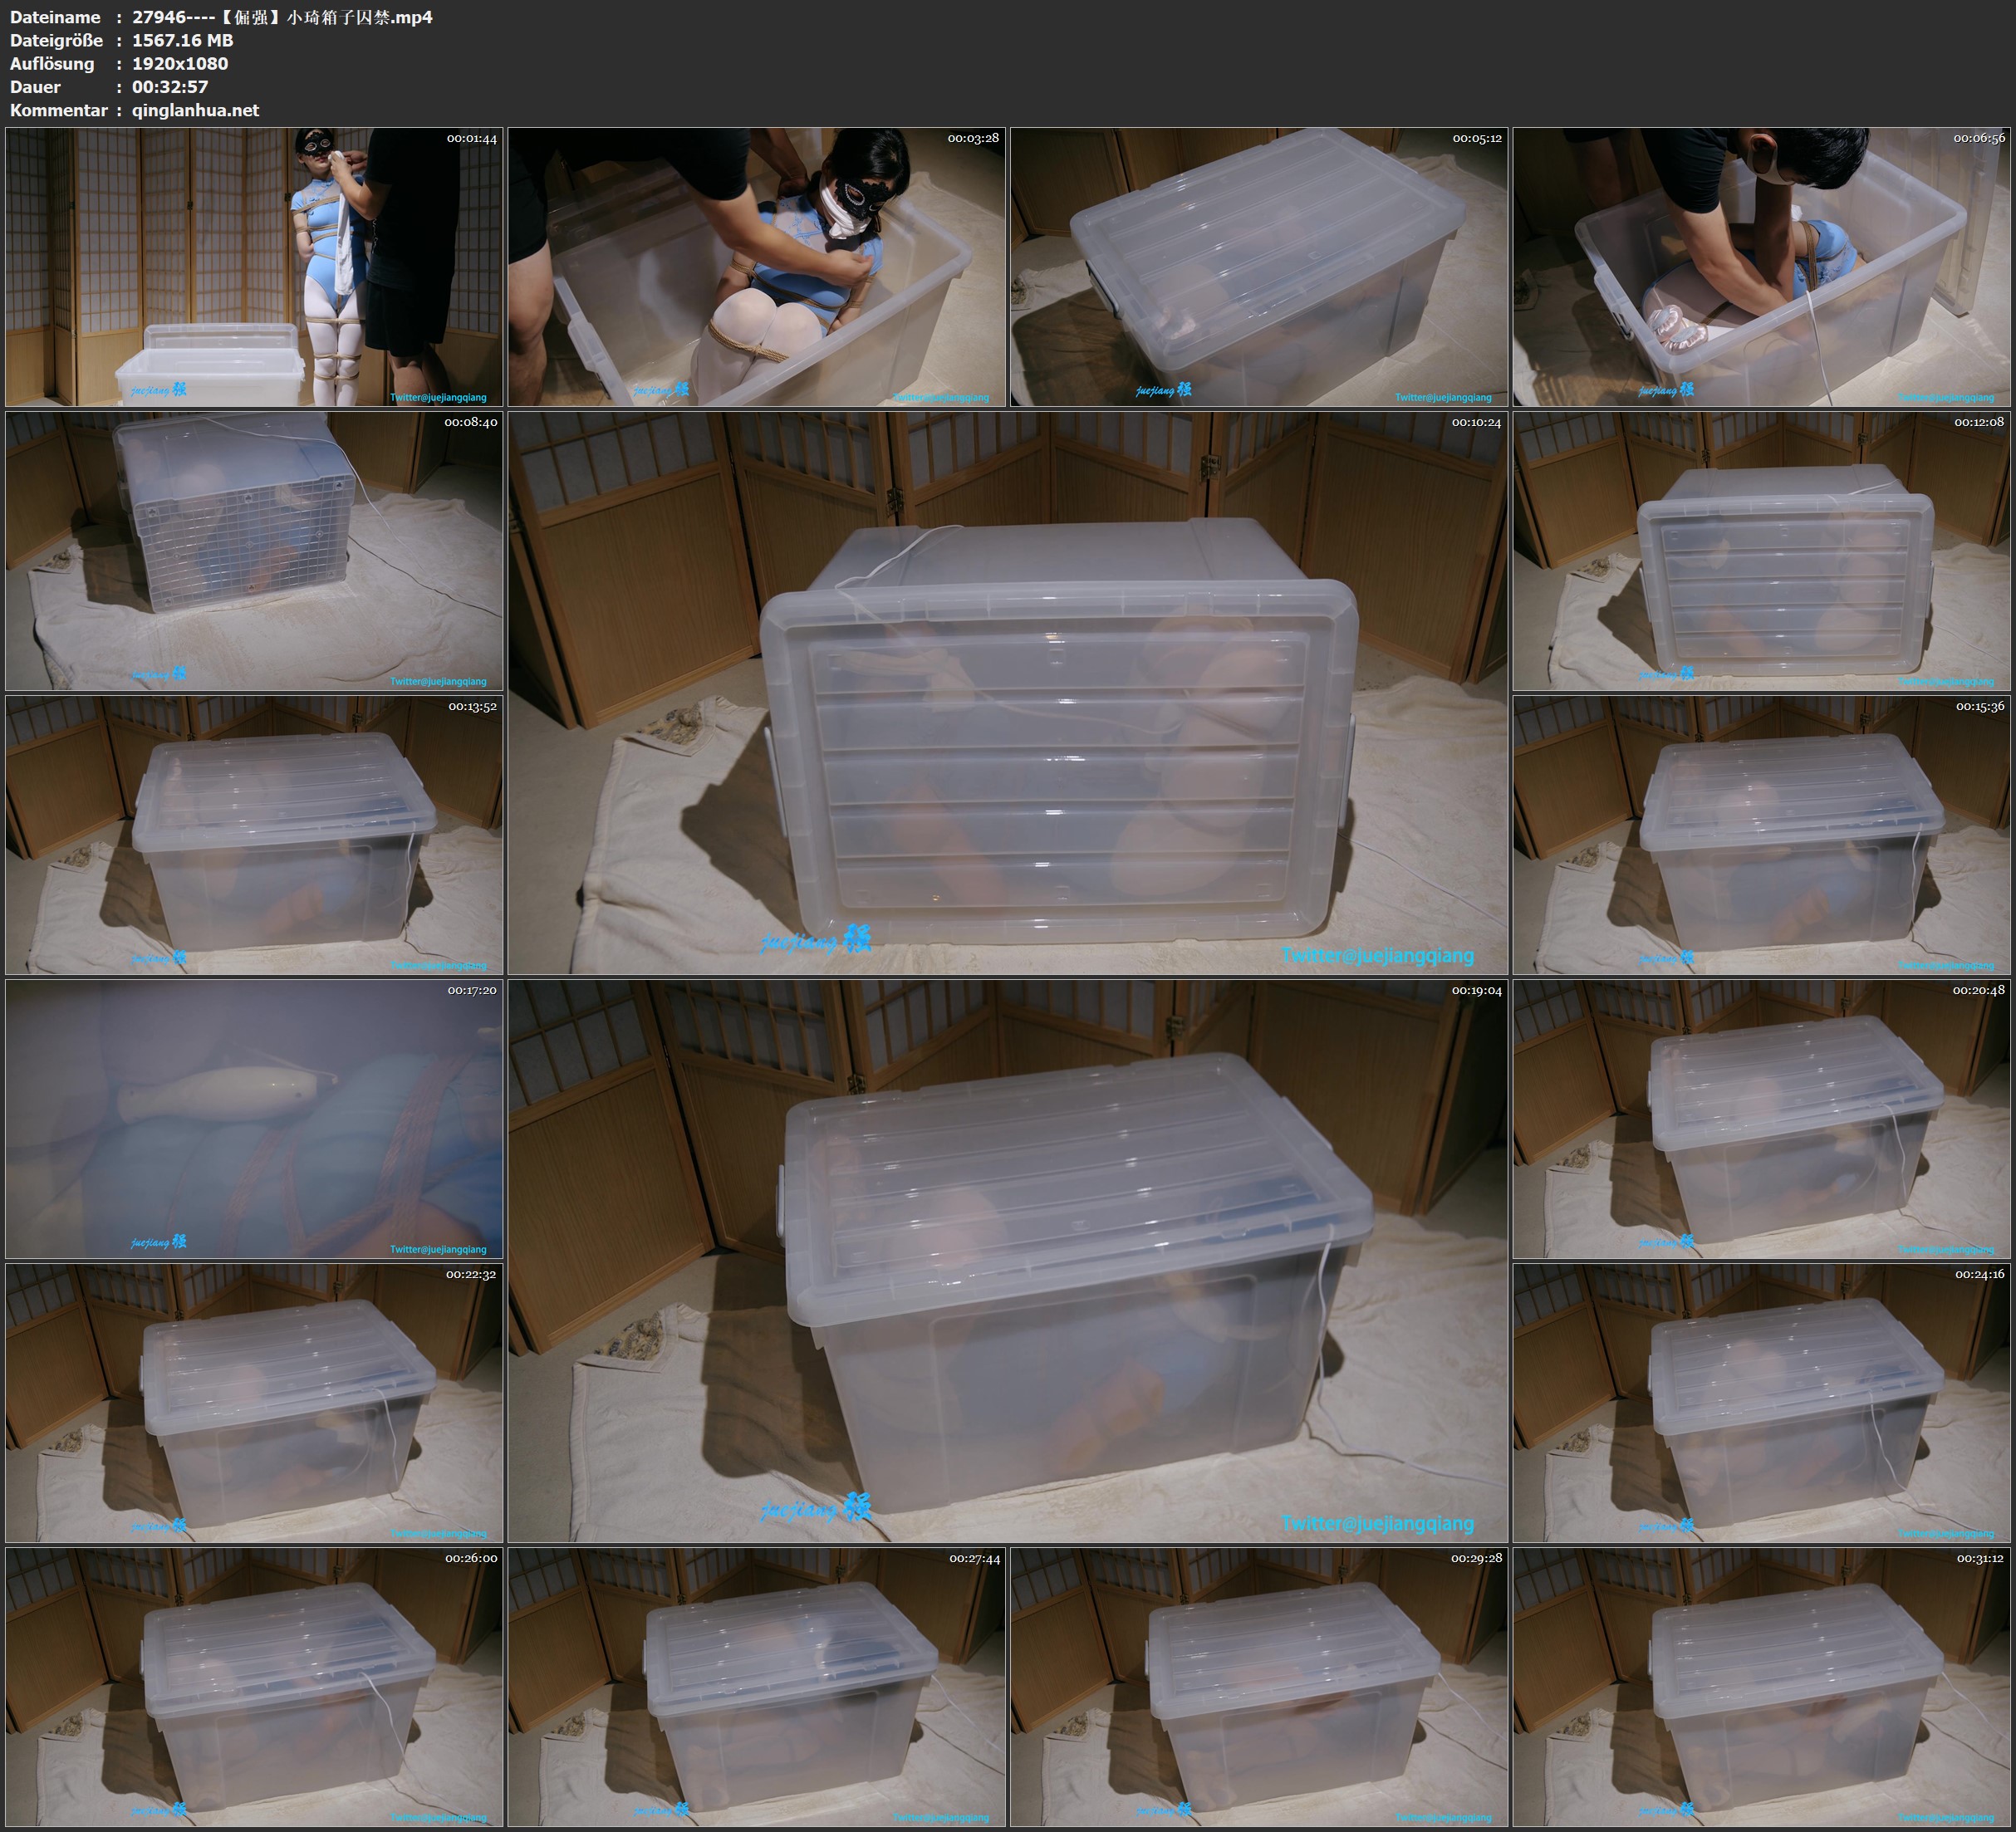Image resolution: width=2016 pixels, height=1832 pixels.
Task: Open the large 00:10:24 frame
Action: tap(1007, 693)
